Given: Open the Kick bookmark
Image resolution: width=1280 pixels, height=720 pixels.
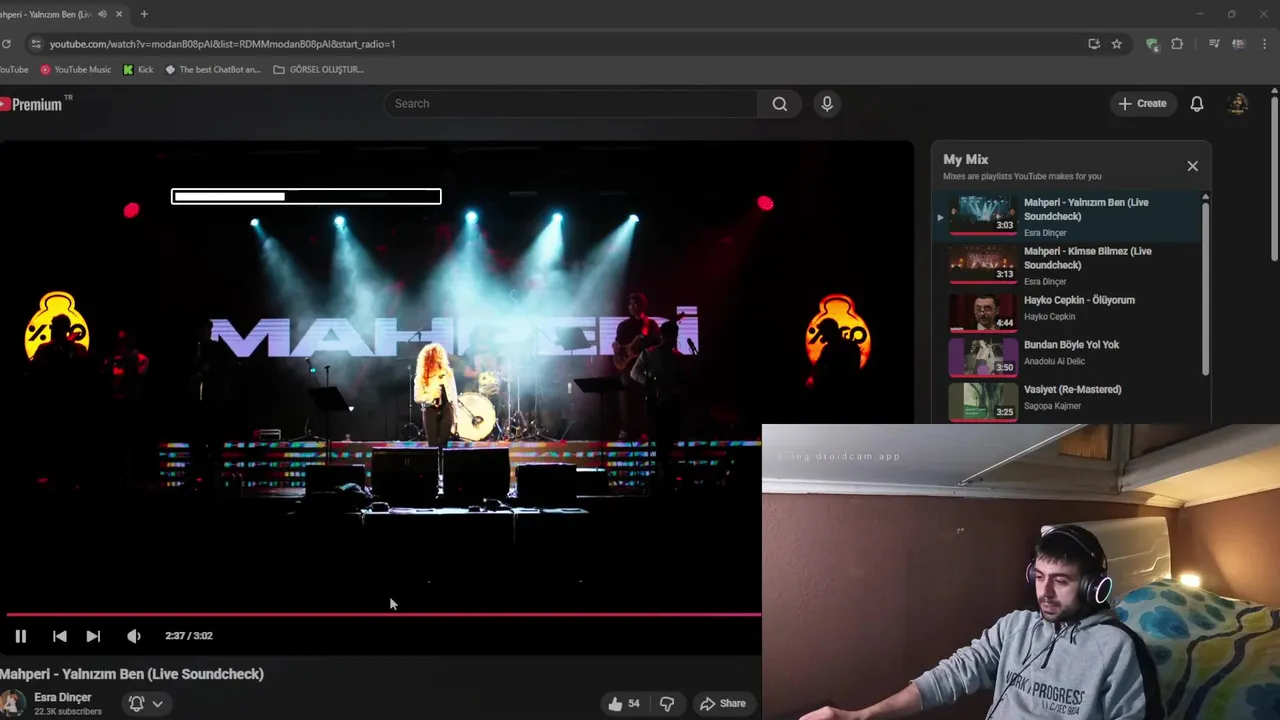Looking at the screenshot, I should (x=138, y=70).
